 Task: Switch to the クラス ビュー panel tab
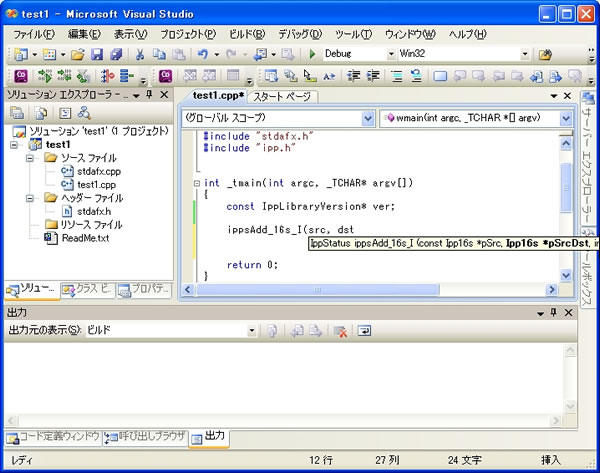(x=87, y=290)
